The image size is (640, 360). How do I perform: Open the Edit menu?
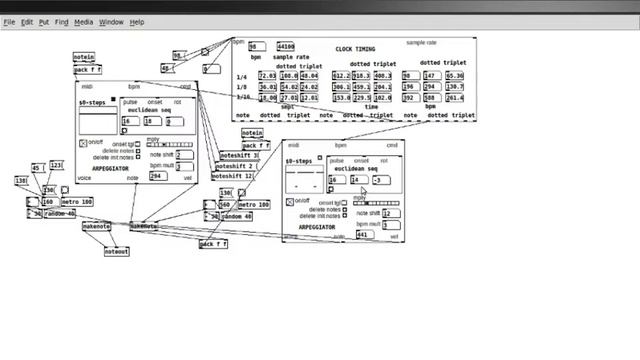coord(27,22)
